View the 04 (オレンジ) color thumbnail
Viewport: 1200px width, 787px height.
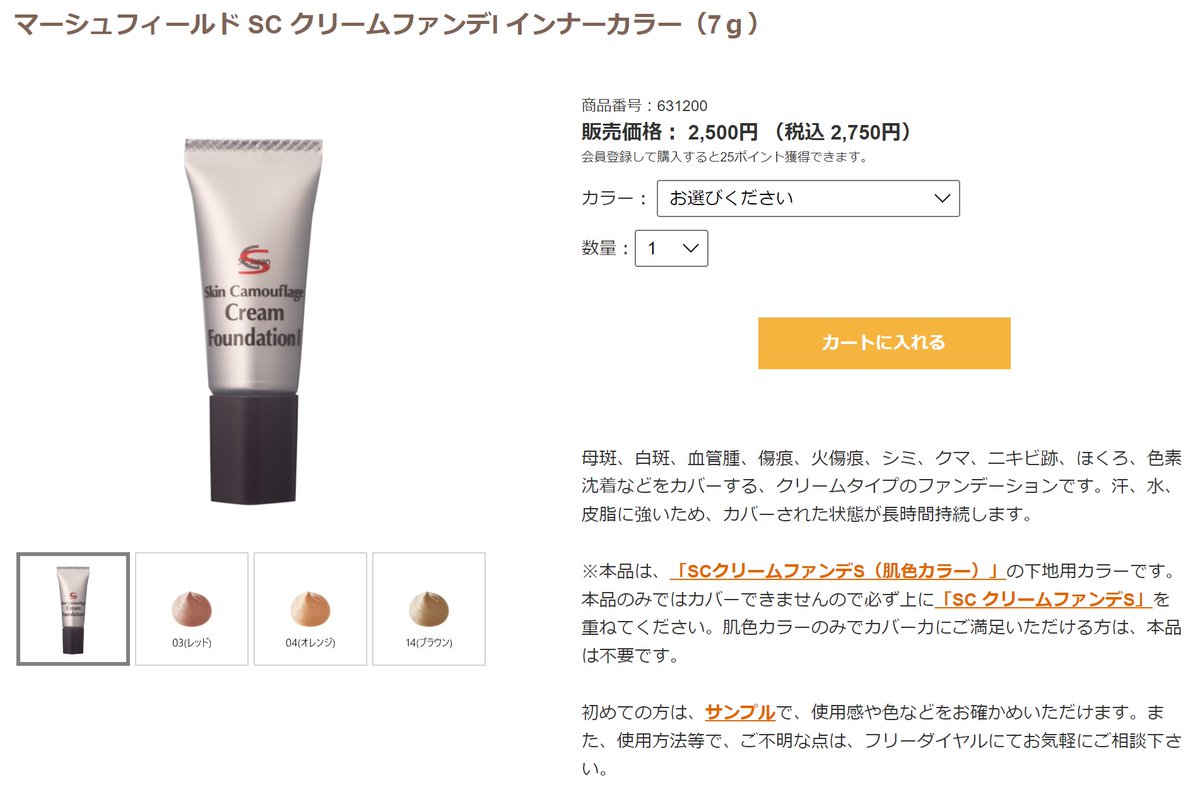310,609
